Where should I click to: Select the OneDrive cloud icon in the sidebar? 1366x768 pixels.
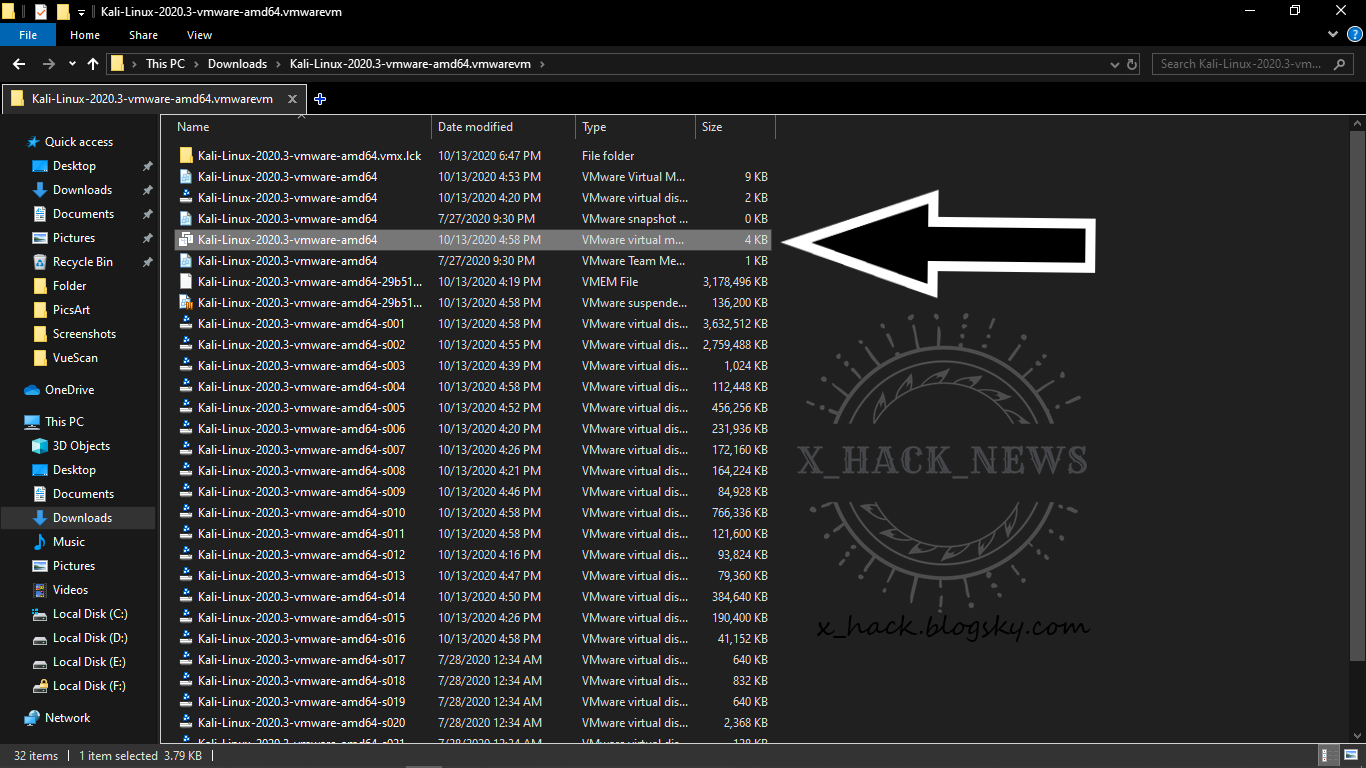[32, 390]
